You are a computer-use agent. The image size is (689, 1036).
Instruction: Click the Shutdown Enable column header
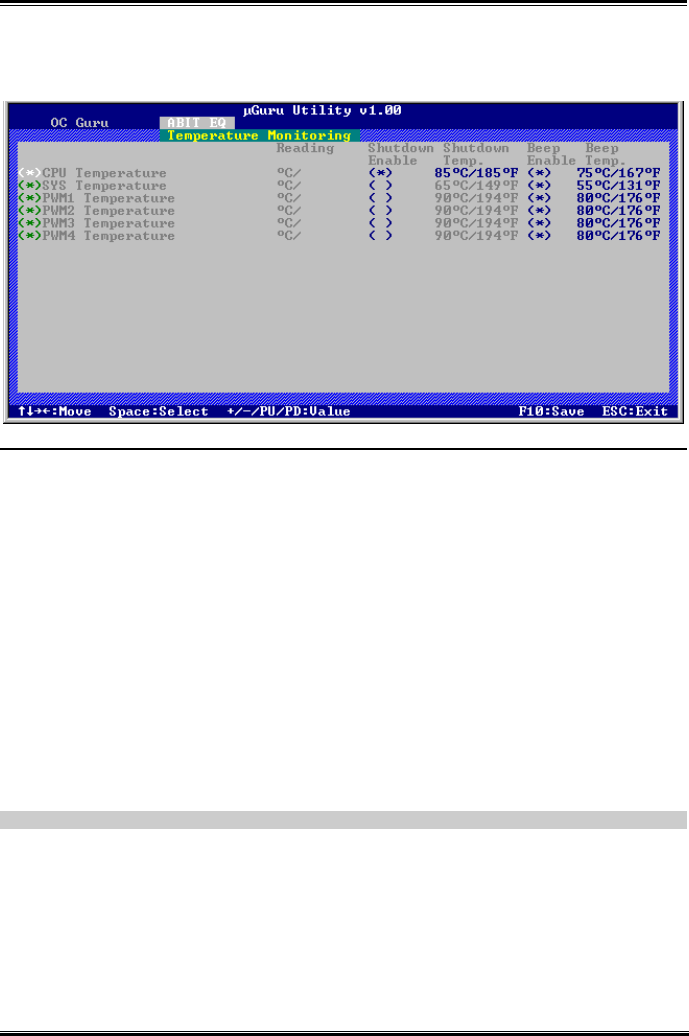coord(400,155)
